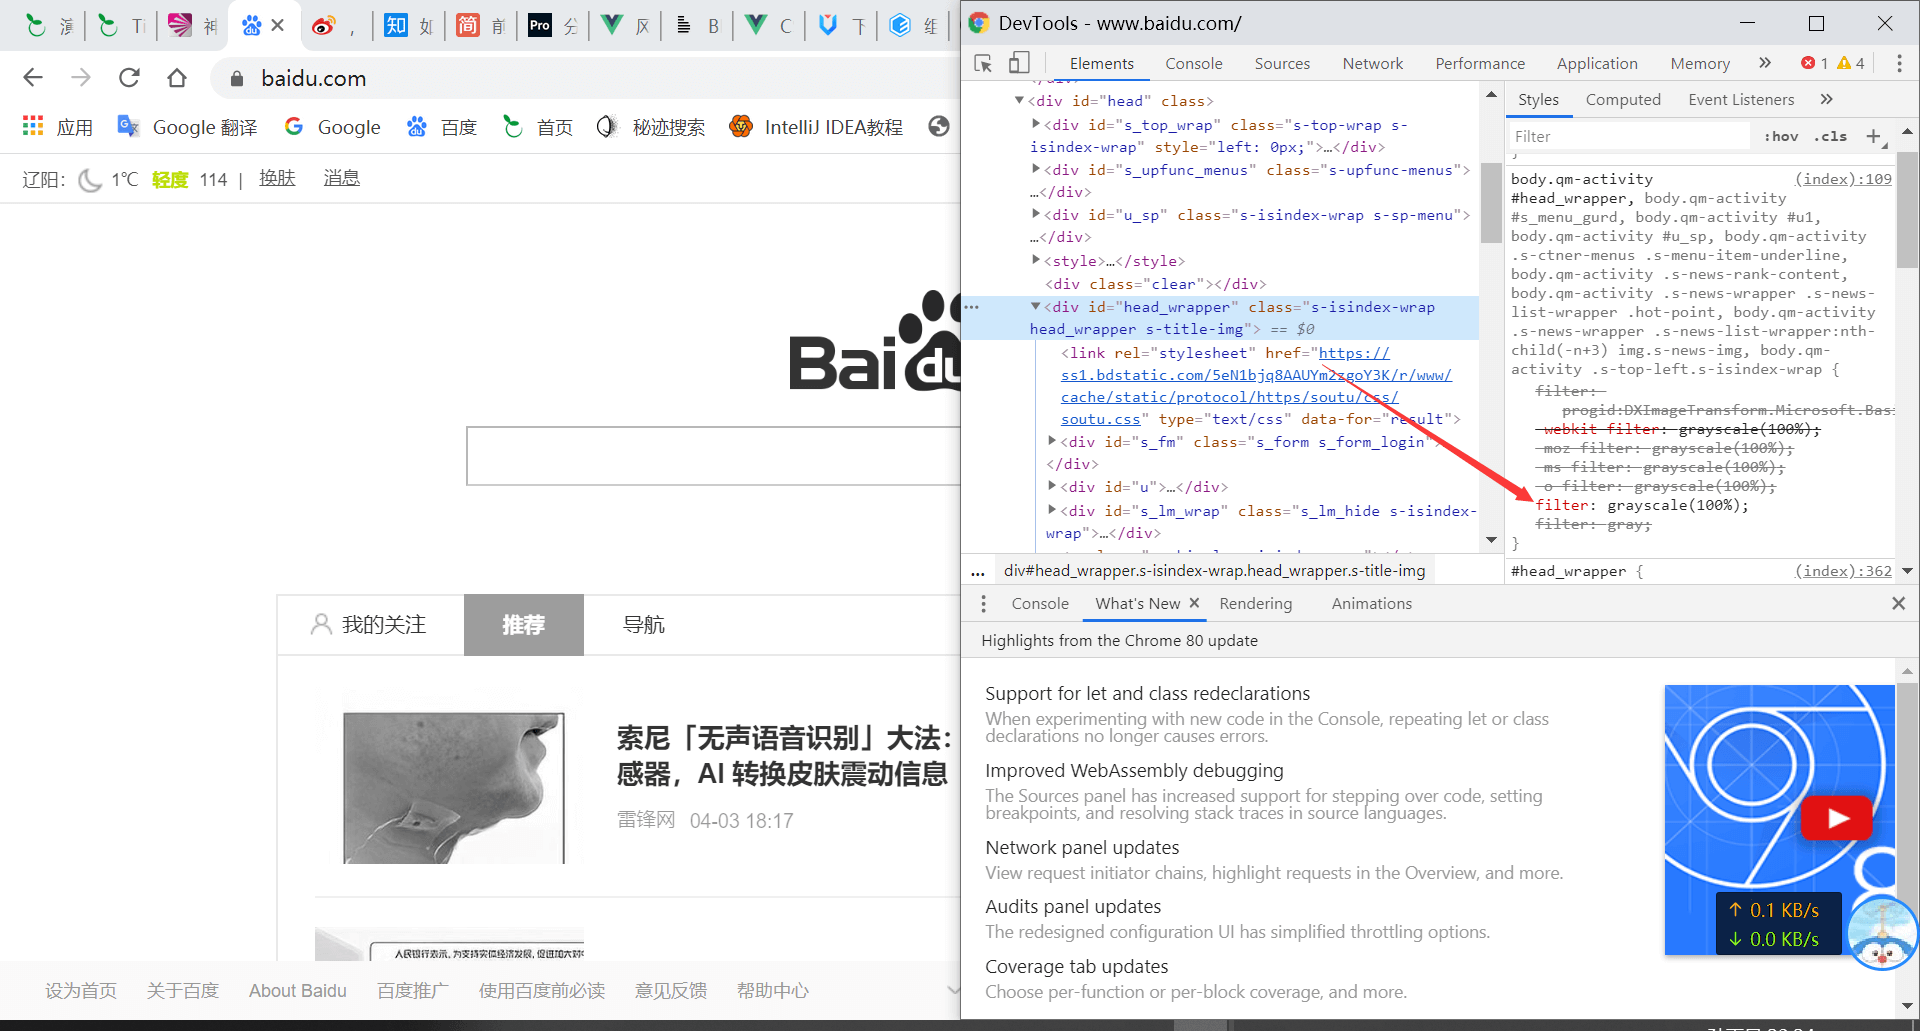Expand the div id="u" node

tap(1052, 486)
